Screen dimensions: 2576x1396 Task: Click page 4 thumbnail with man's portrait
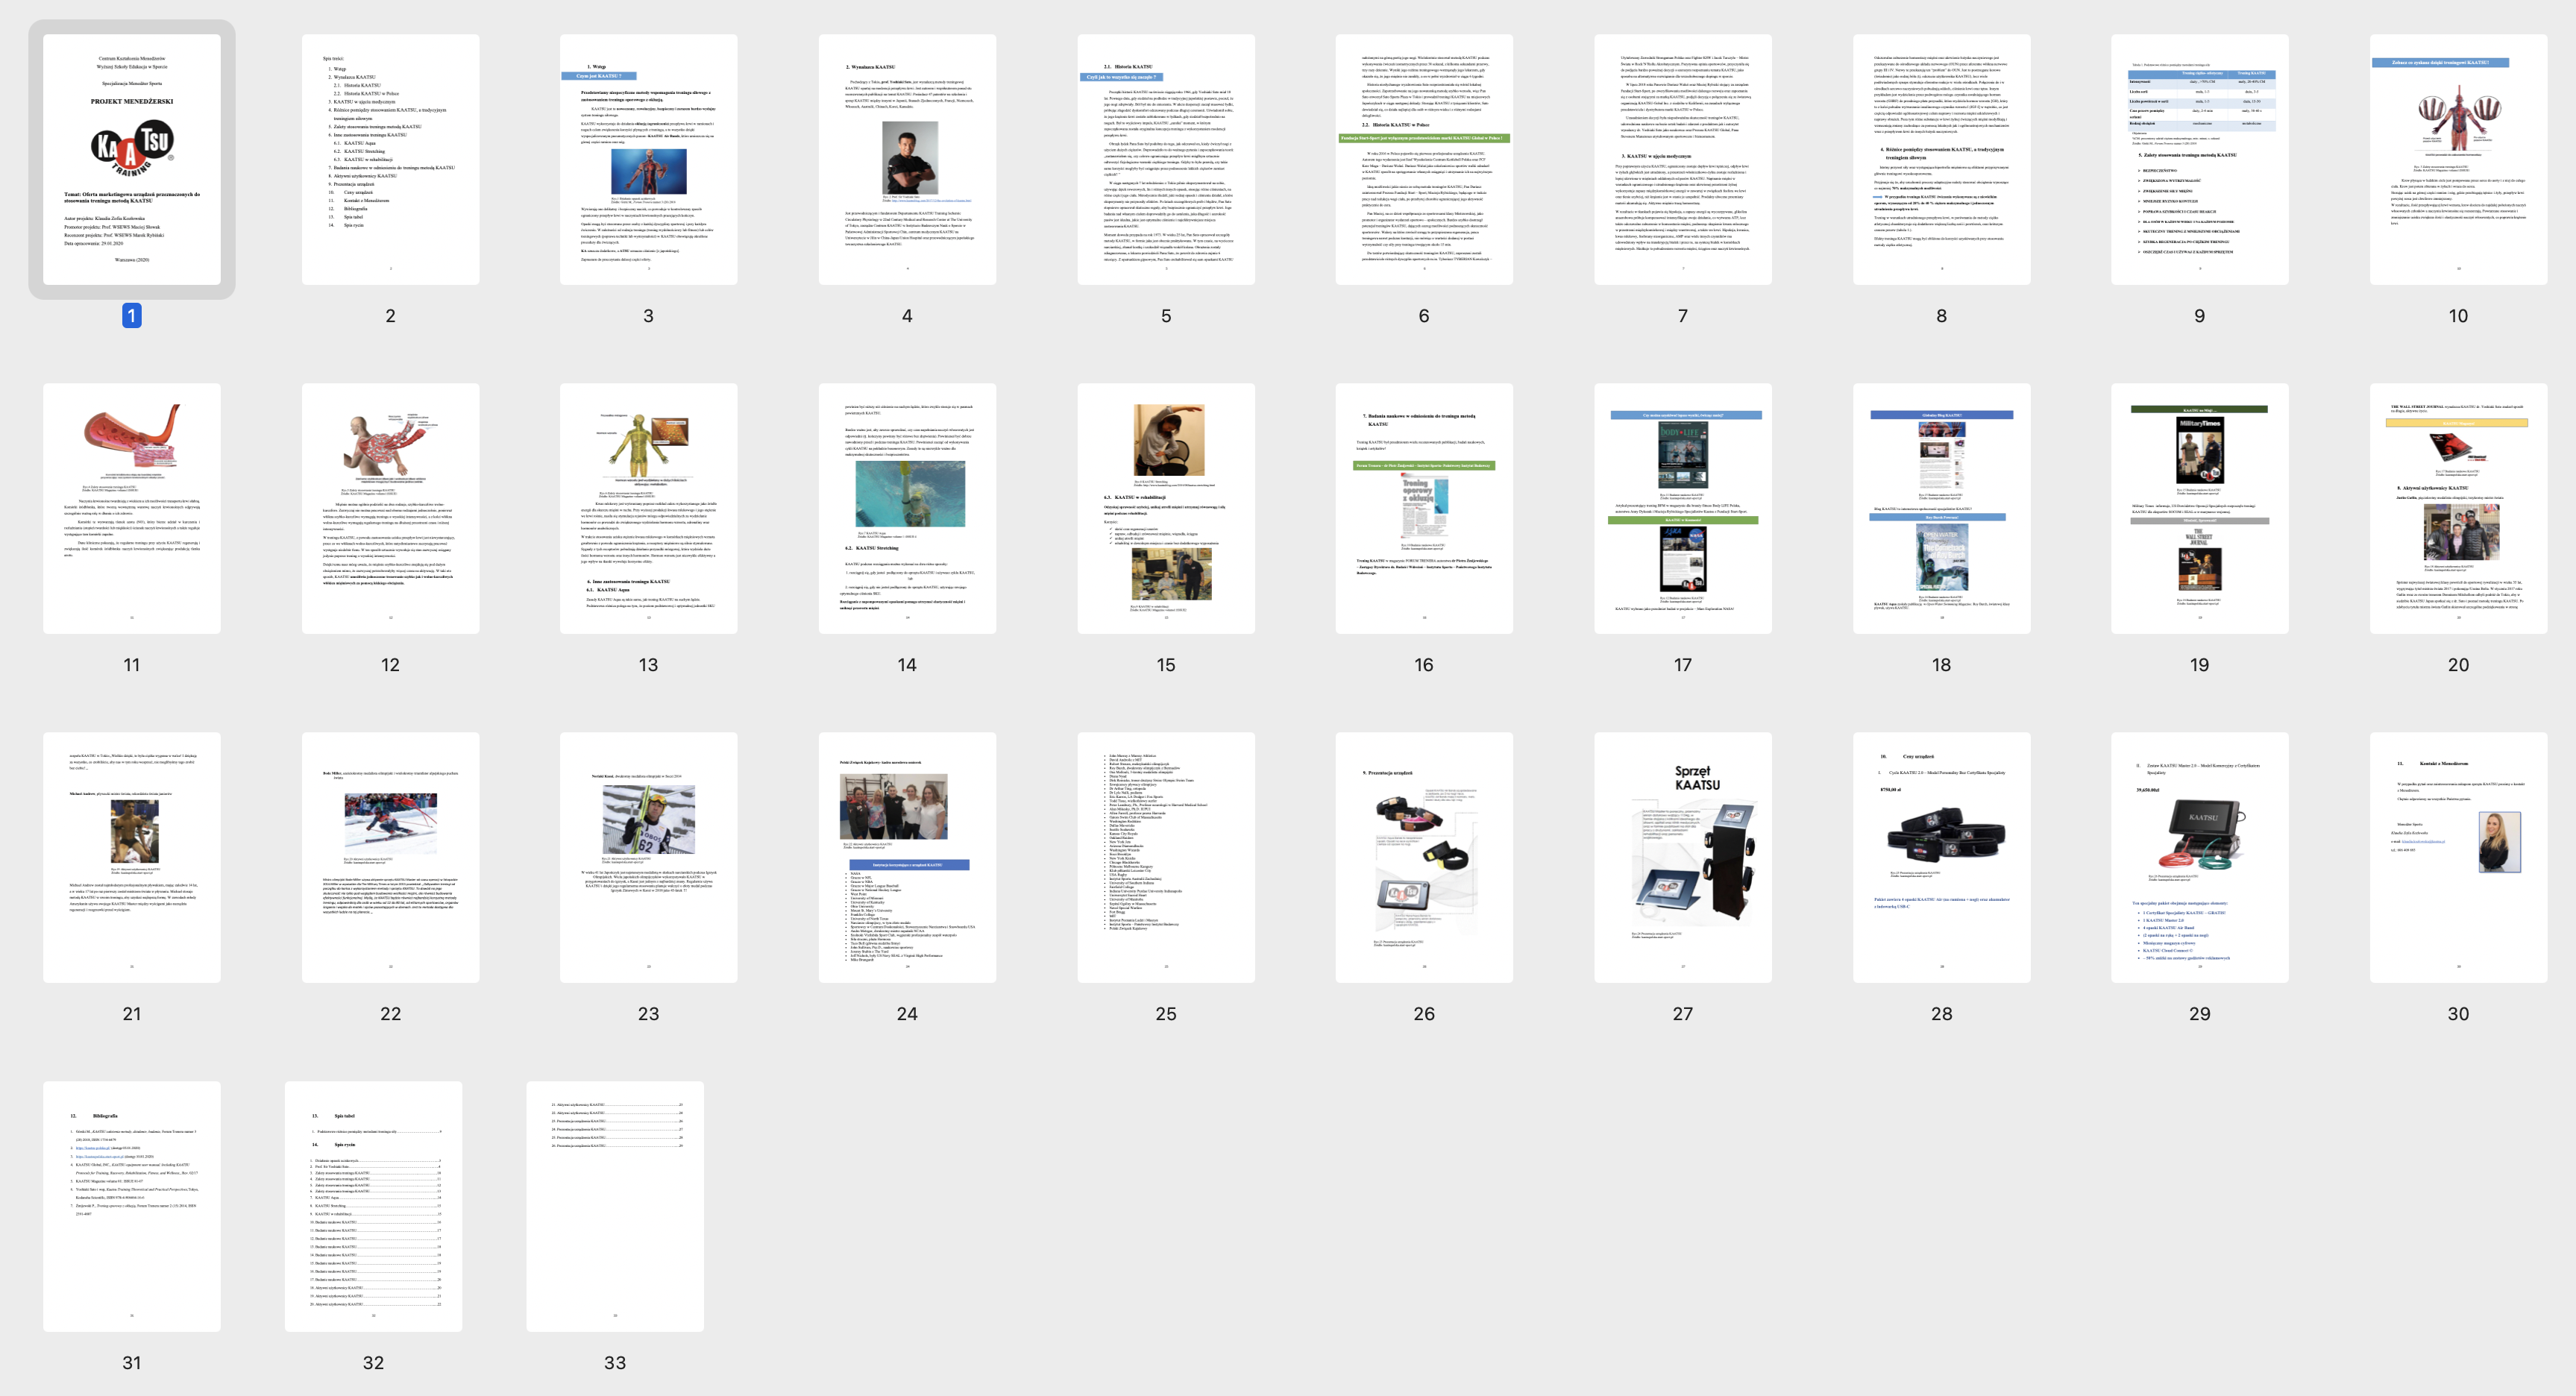click(907, 160)
